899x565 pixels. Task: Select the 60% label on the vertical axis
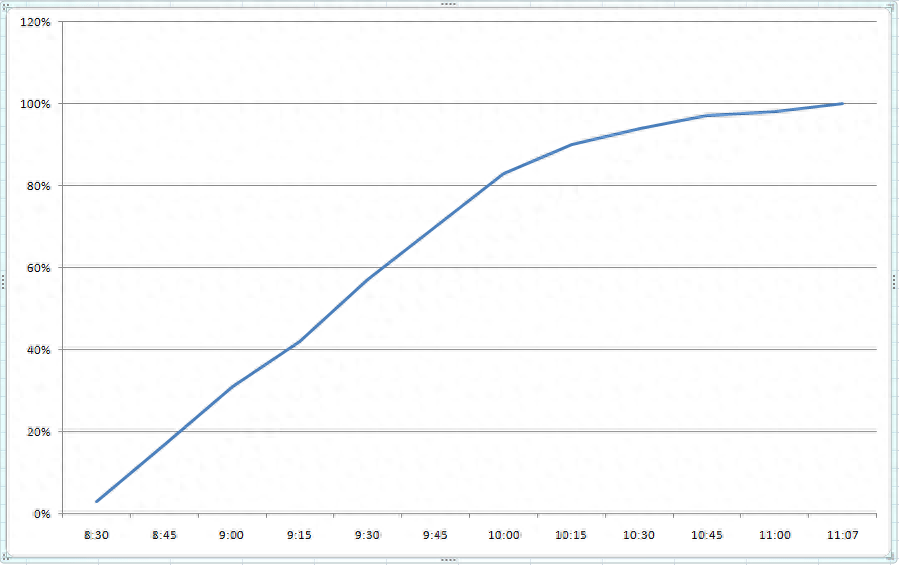click(x=40, y=268)
